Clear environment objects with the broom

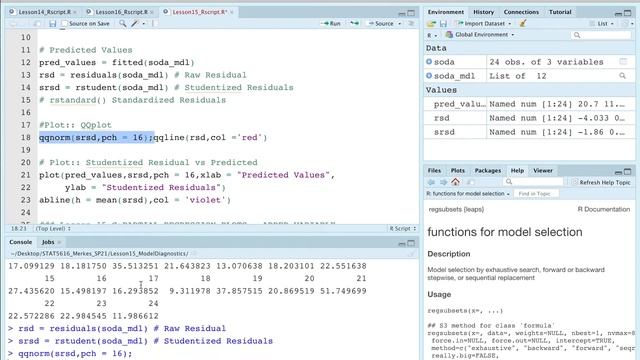[522, 24]
